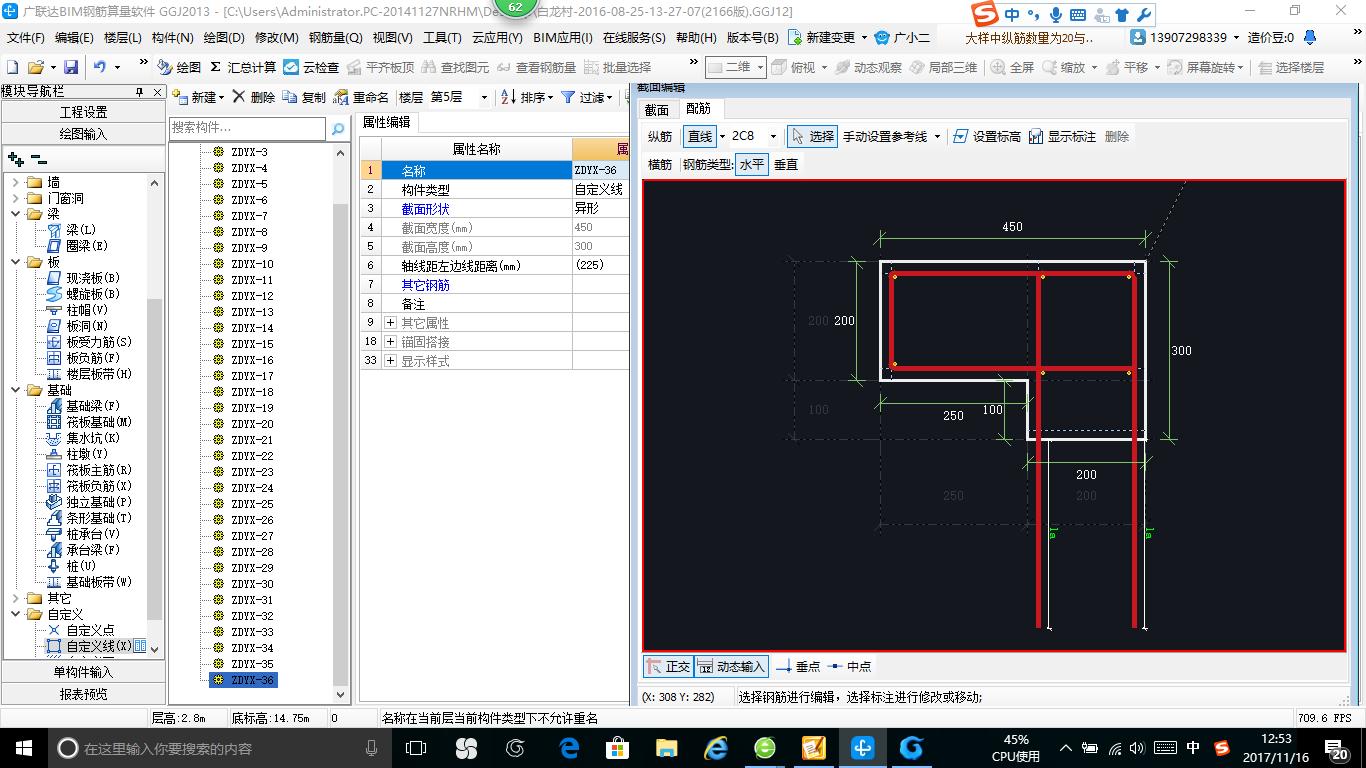1366x768 pixels.
Task: Click 复制 copy component button
Action: [304, 97]
